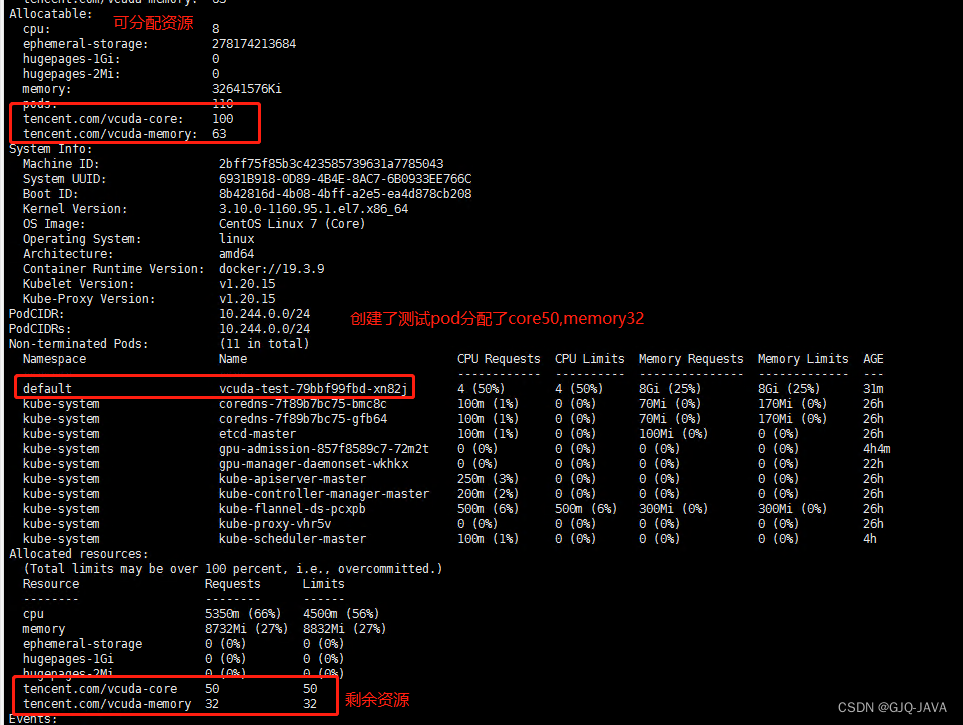Select pod kube-proxy-vhr5v
Viewport: 963px width, 725px height.
275,523
